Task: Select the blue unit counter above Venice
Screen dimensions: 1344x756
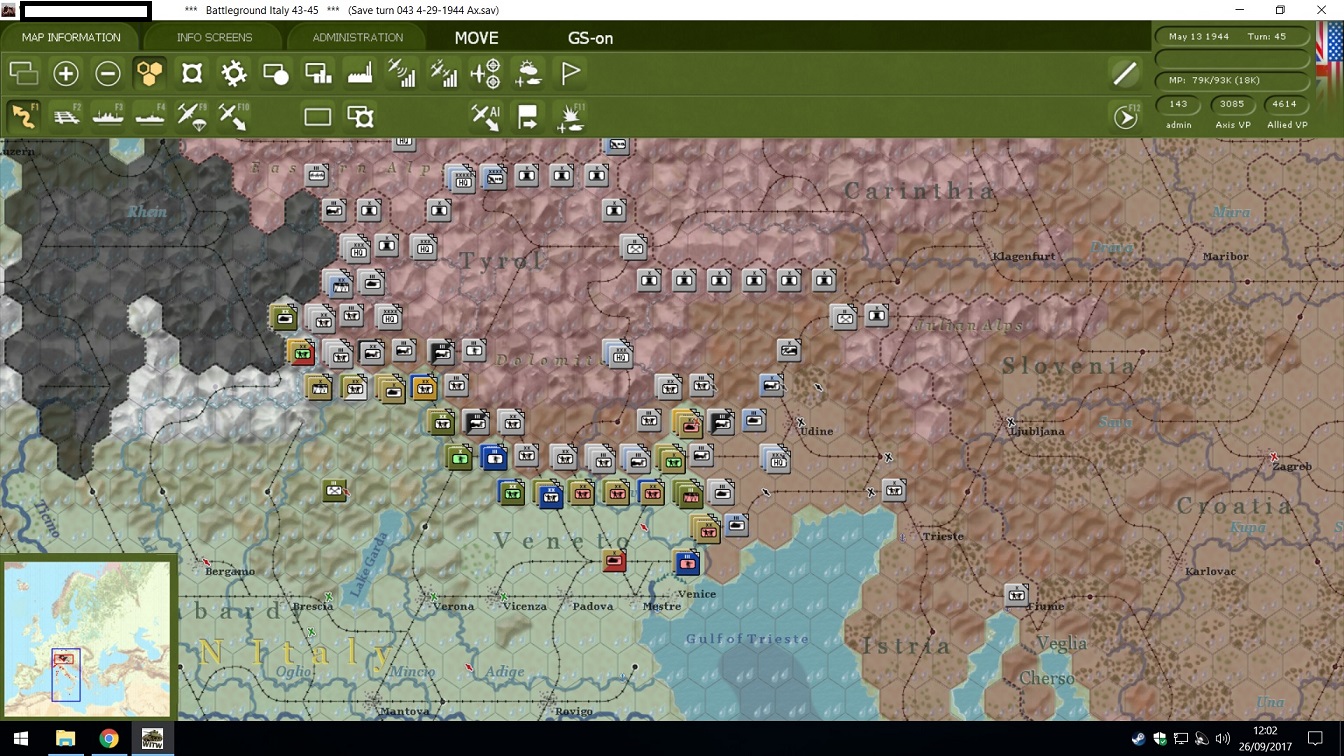Action: 687,564
